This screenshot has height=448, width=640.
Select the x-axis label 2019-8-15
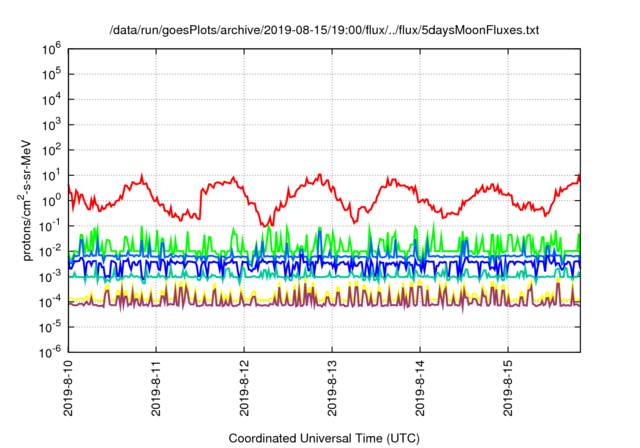(x=508, y=388)
